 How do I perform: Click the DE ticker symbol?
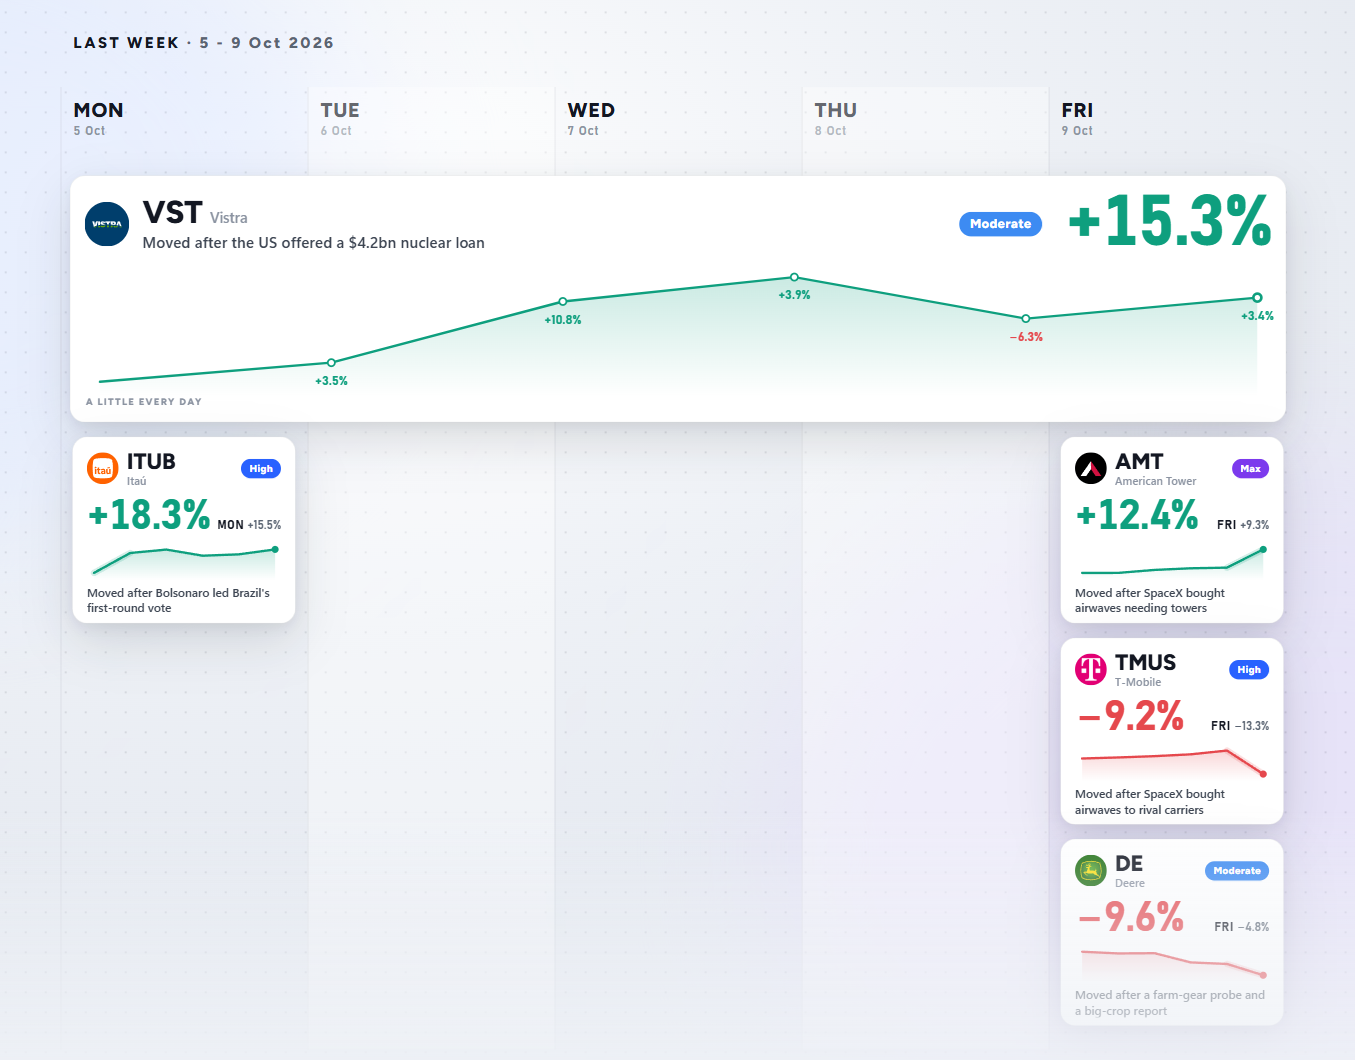[1129, 864]
